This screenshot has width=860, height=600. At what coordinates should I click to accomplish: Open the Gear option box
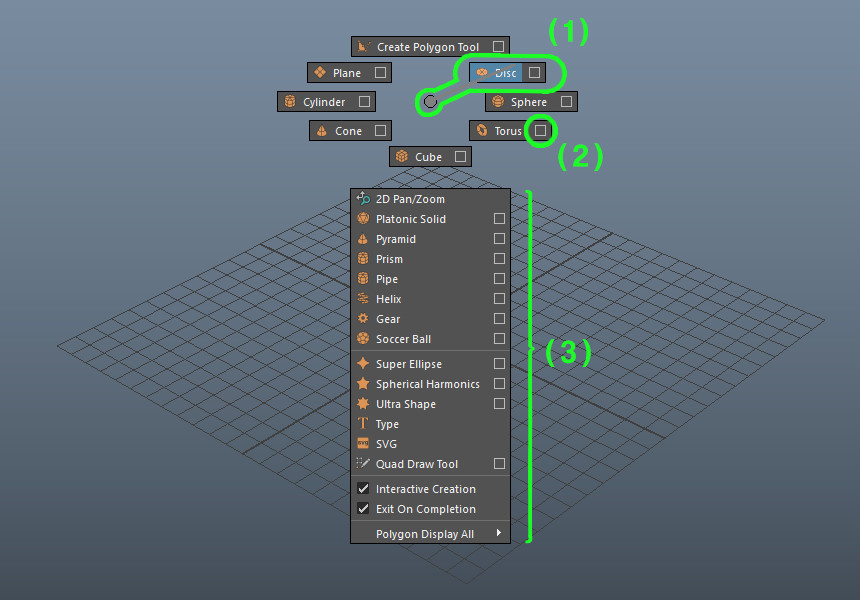[x=499, y=319]
